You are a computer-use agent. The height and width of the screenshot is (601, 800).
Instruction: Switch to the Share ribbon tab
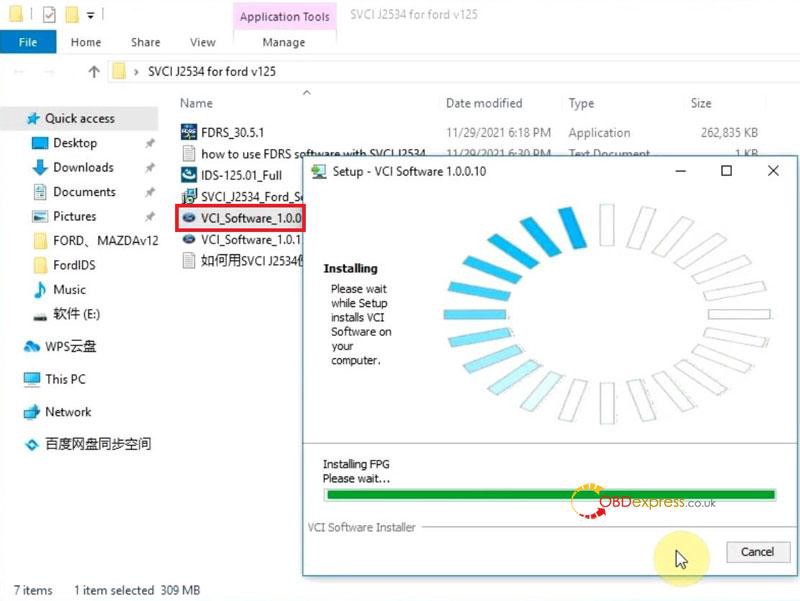coord(145,42)
